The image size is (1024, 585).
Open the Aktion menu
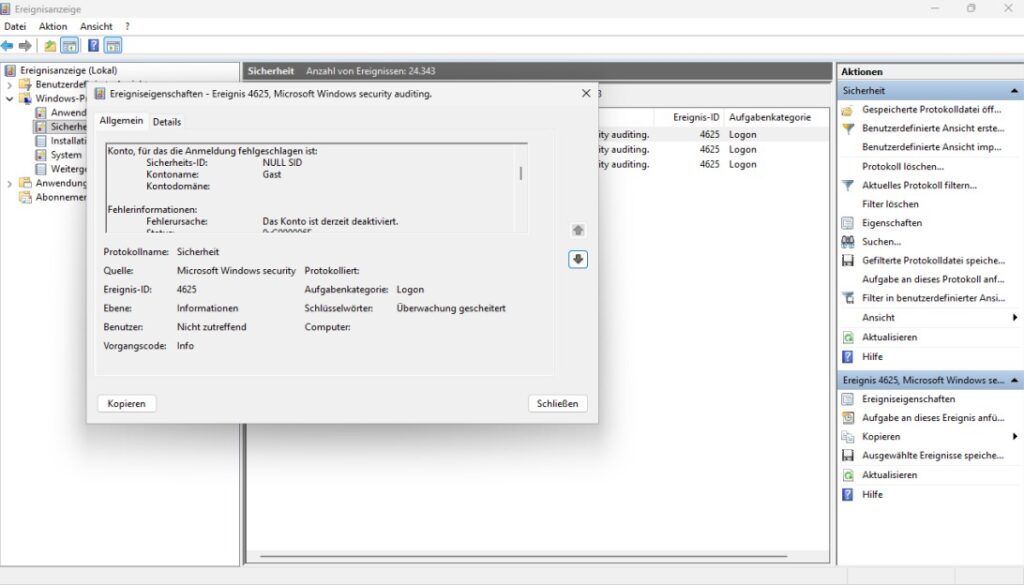(53, 27)
